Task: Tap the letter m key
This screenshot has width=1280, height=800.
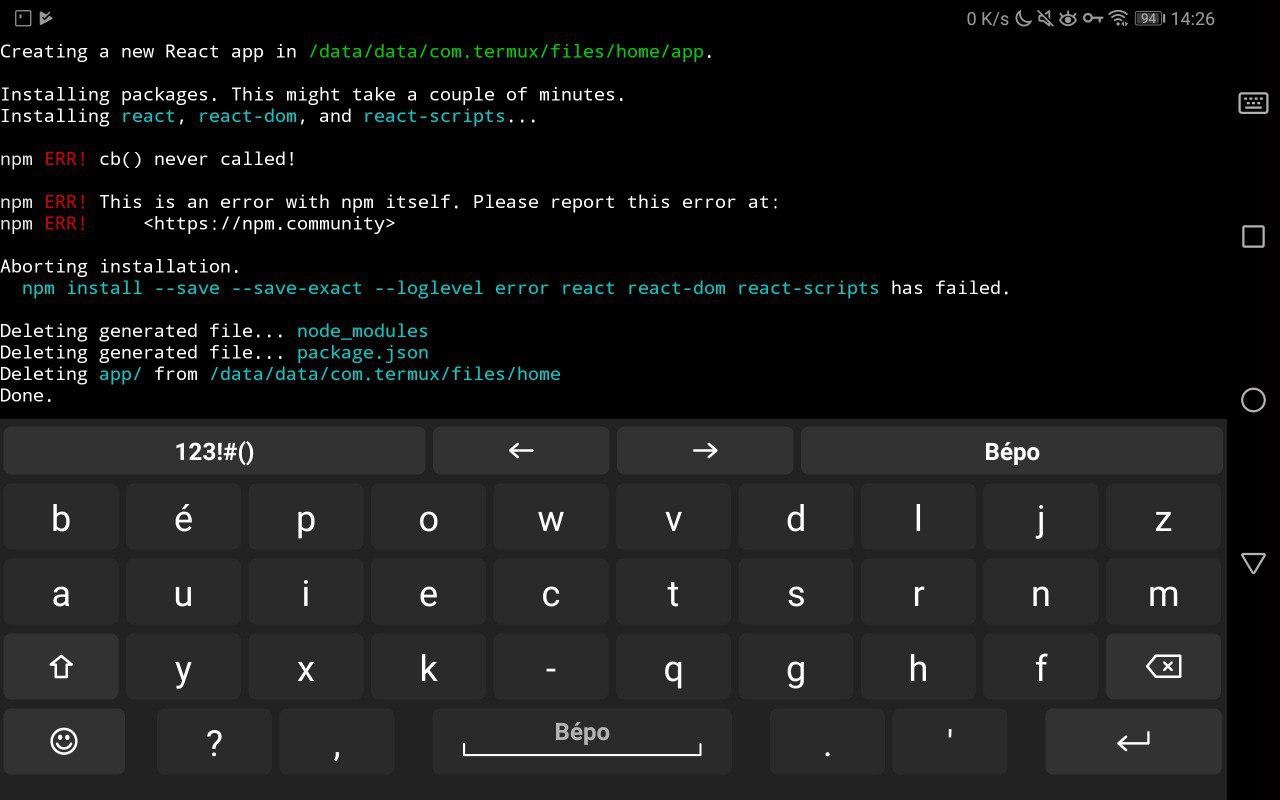Action: coord(1163,593)
